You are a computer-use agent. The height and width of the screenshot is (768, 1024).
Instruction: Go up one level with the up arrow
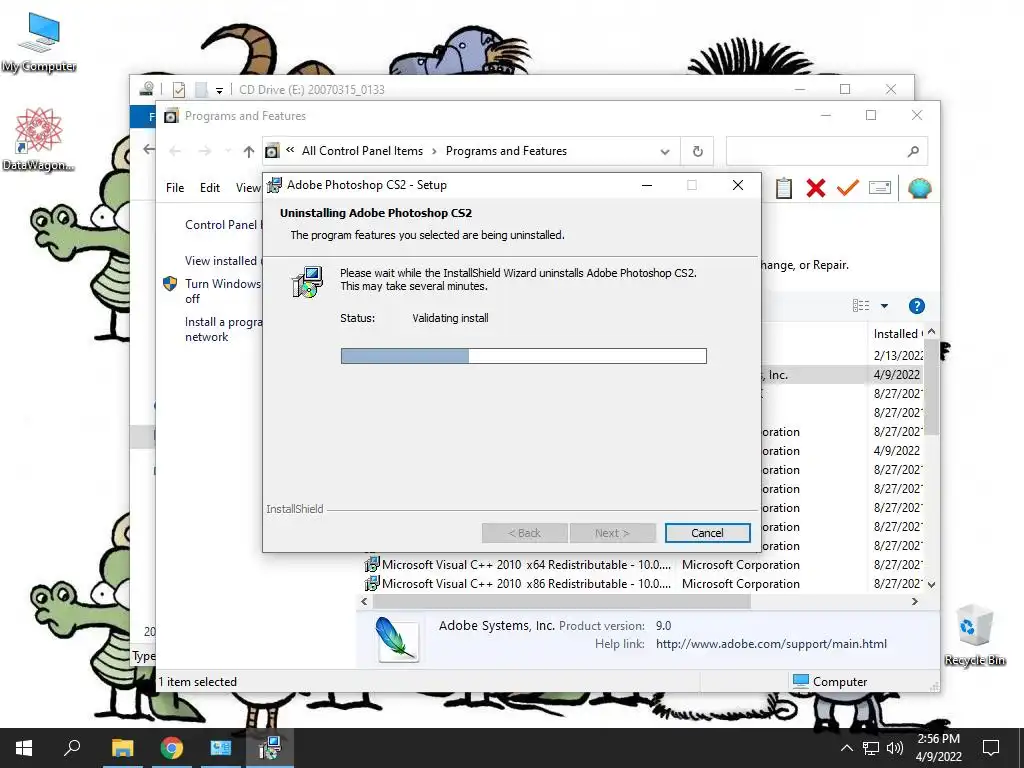248,152
